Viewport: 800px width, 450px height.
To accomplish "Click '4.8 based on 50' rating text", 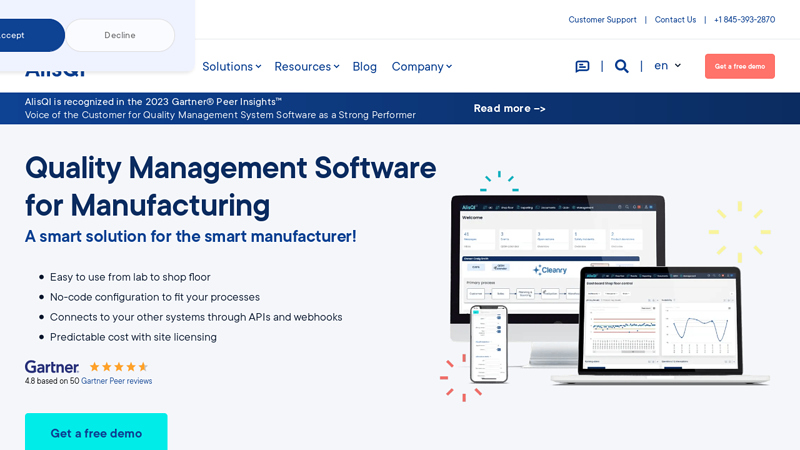I will tap(52, 381).
